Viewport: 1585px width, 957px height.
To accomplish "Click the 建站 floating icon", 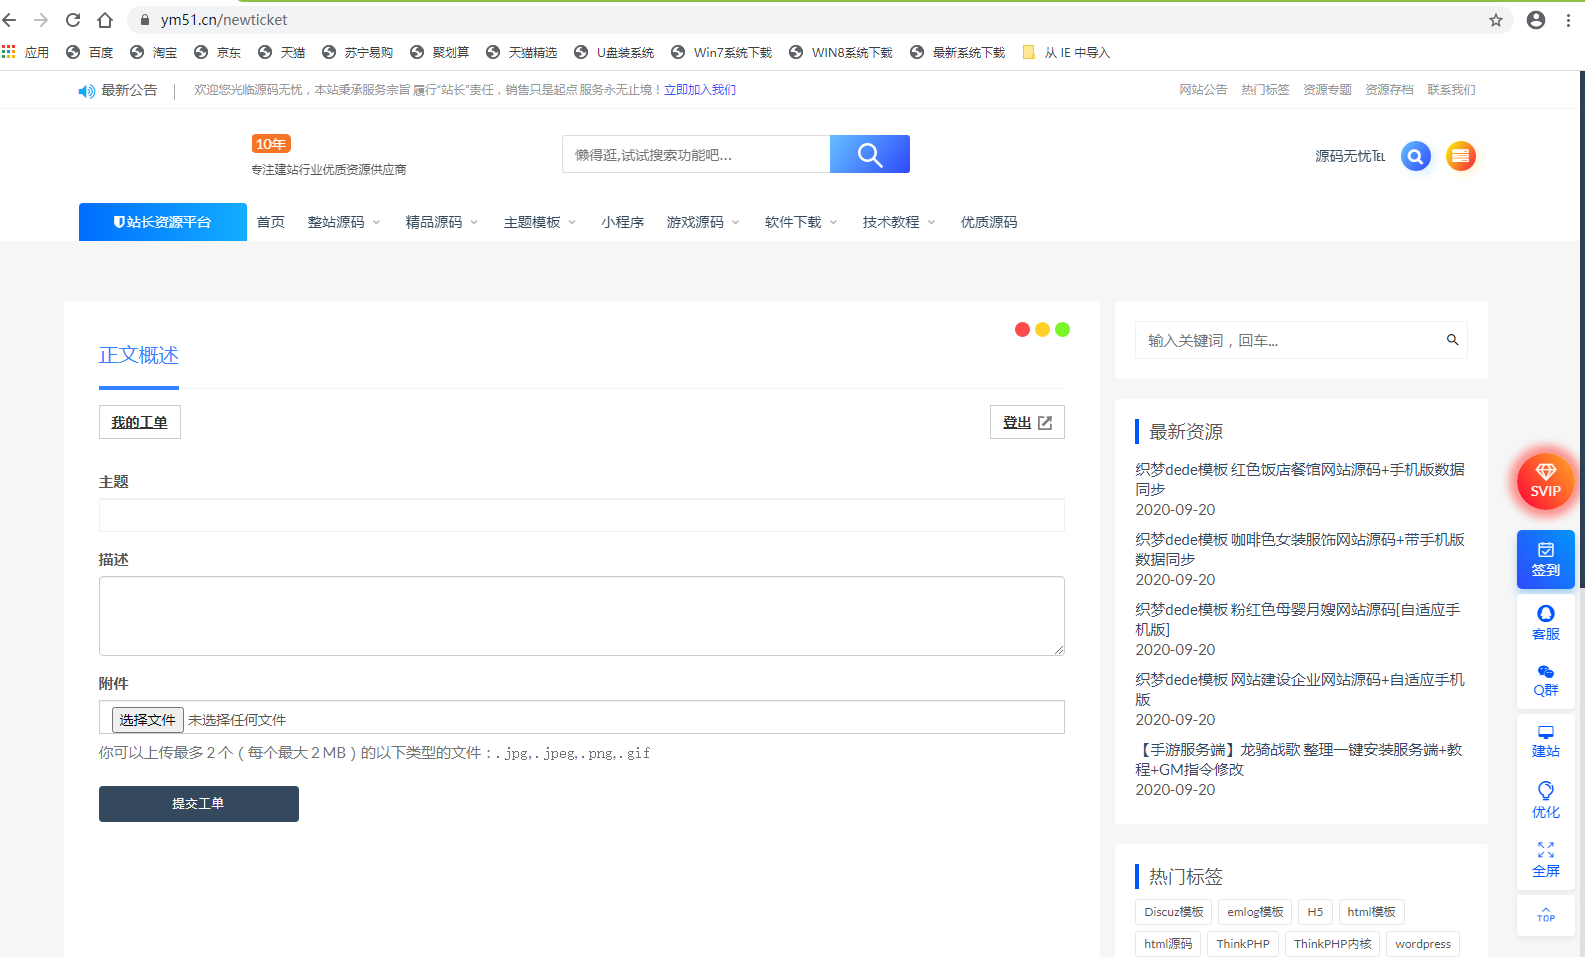I will pos(1546,741).
